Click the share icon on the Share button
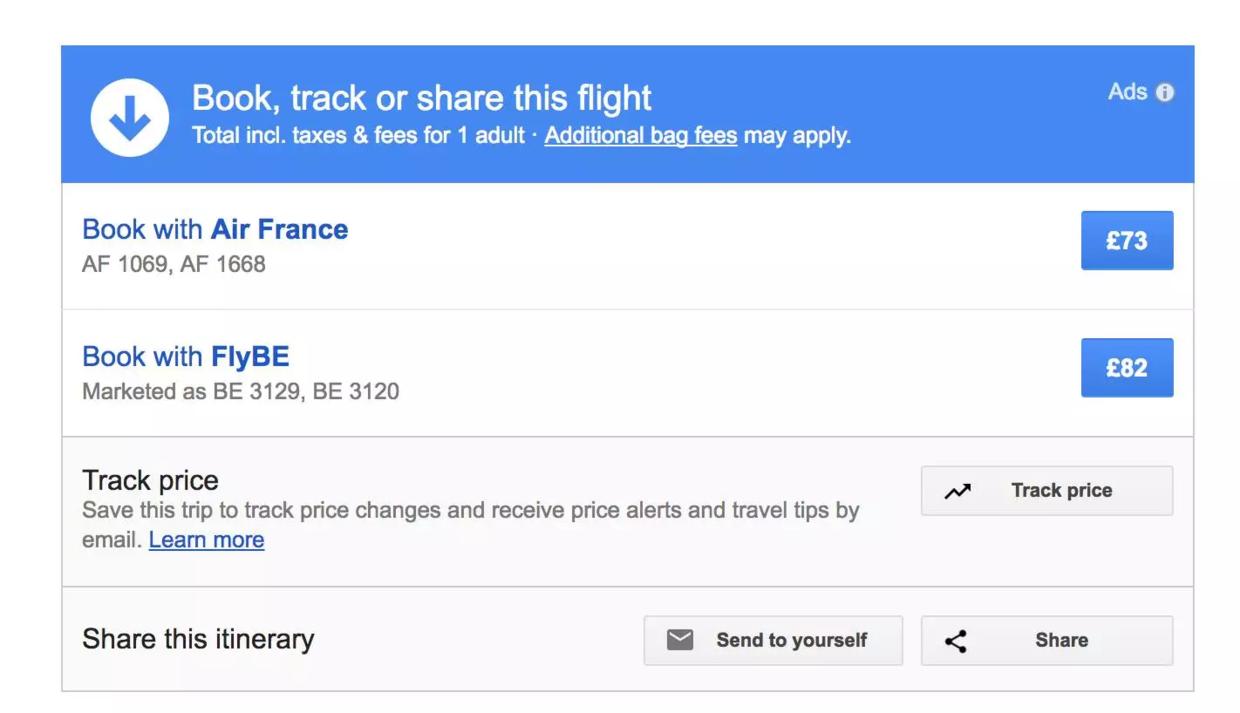This screenshot has height=713, width=1240. tap(956, 641)
